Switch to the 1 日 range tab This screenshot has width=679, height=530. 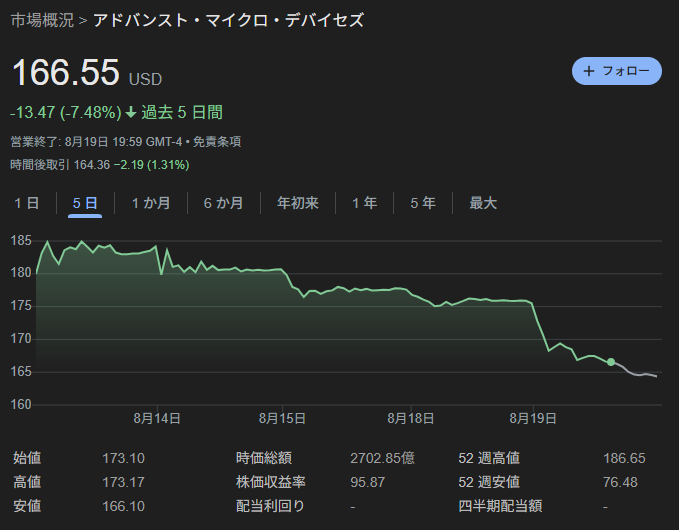(x=27, y=203)
